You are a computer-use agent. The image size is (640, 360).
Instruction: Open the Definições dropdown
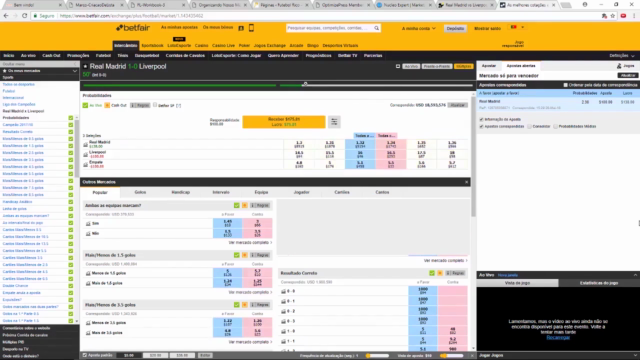pyautogui.click(x=622, y=56)
